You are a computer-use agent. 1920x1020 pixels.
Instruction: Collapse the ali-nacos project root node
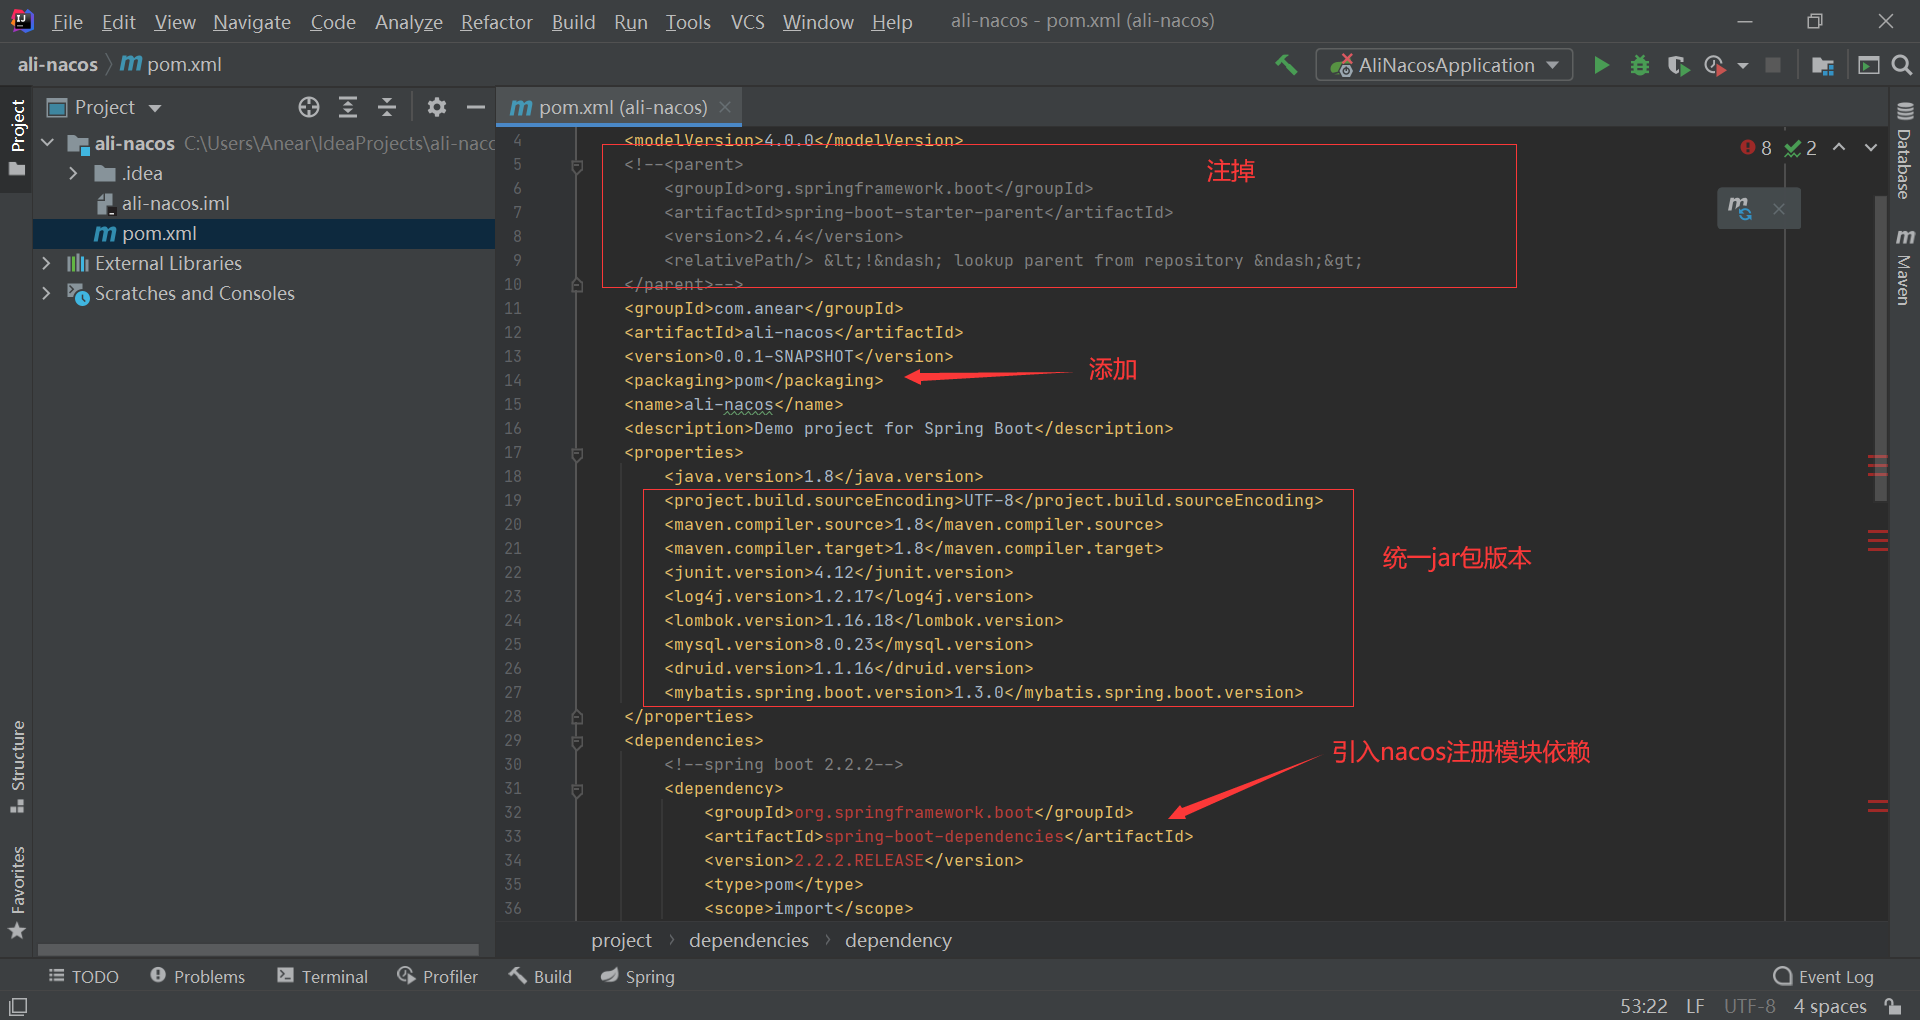pos(47,143)
